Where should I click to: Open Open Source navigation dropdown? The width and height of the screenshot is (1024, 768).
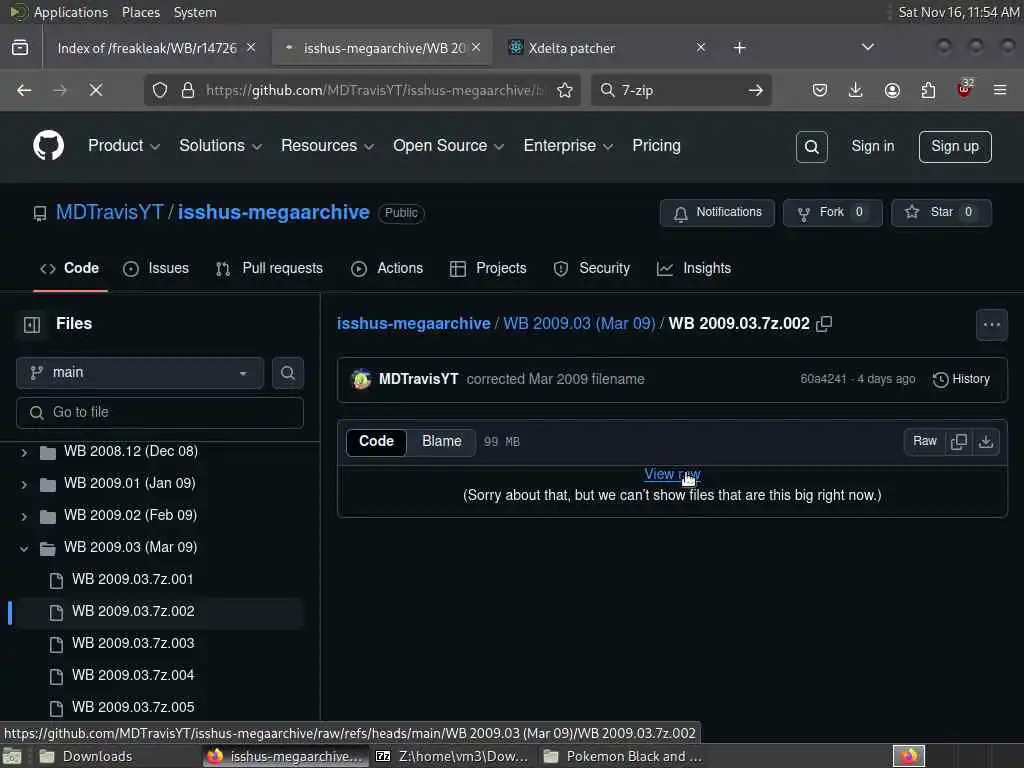(x=448, y=146)
